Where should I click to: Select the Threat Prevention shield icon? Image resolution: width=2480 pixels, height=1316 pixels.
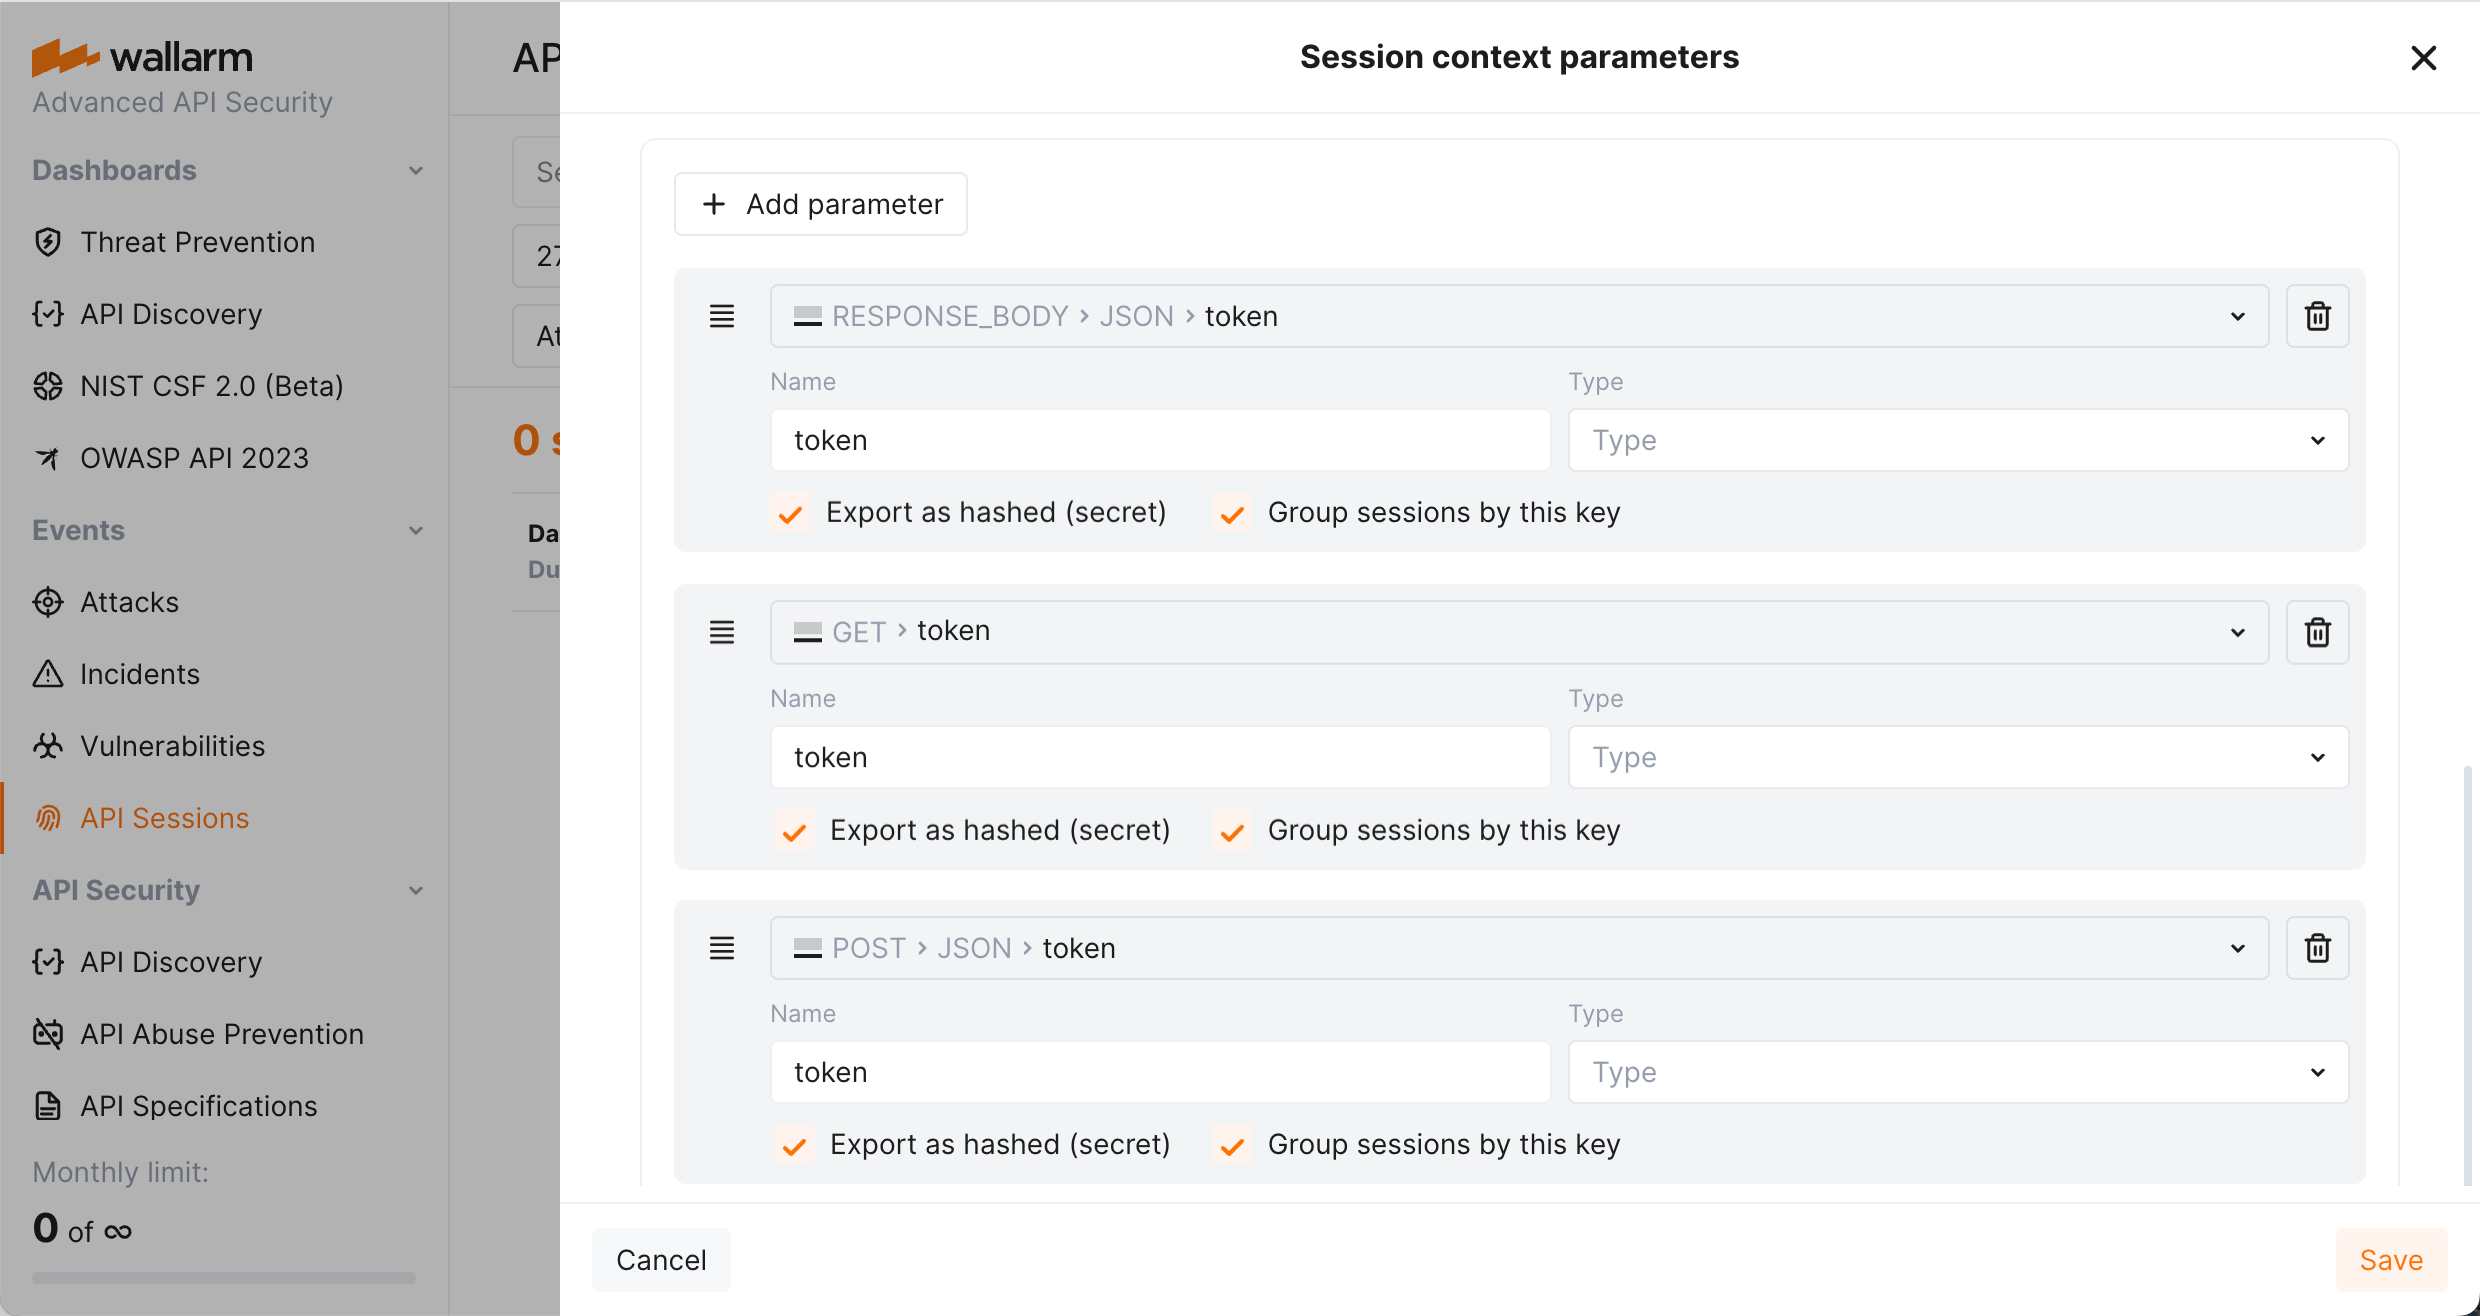(48, 242)
